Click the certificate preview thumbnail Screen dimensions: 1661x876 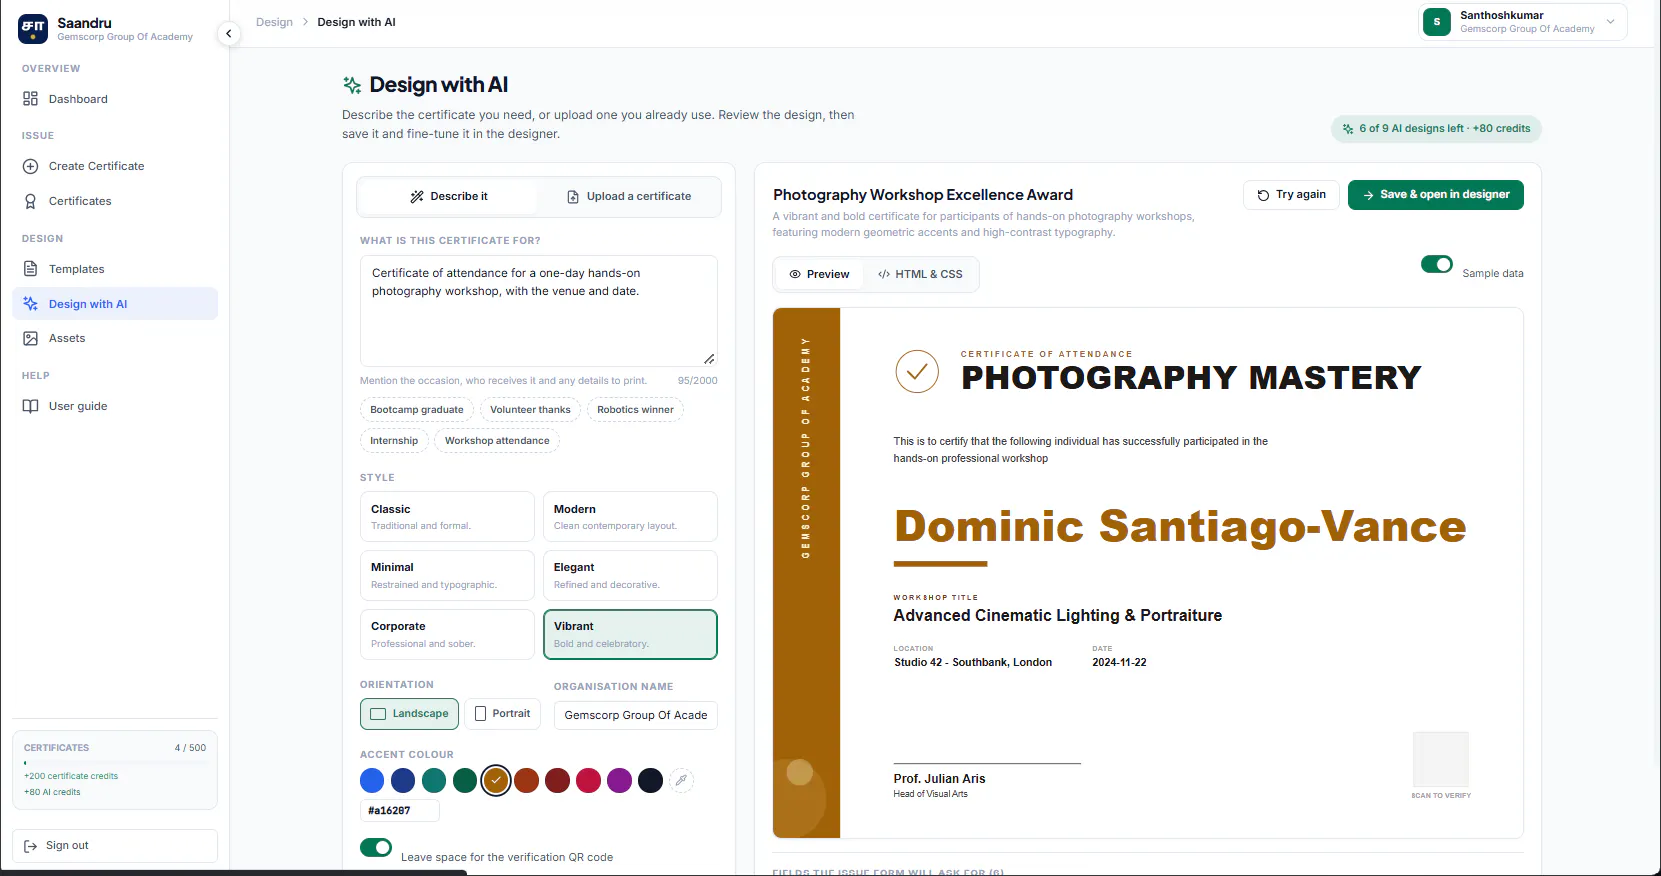coord(1148,573)
